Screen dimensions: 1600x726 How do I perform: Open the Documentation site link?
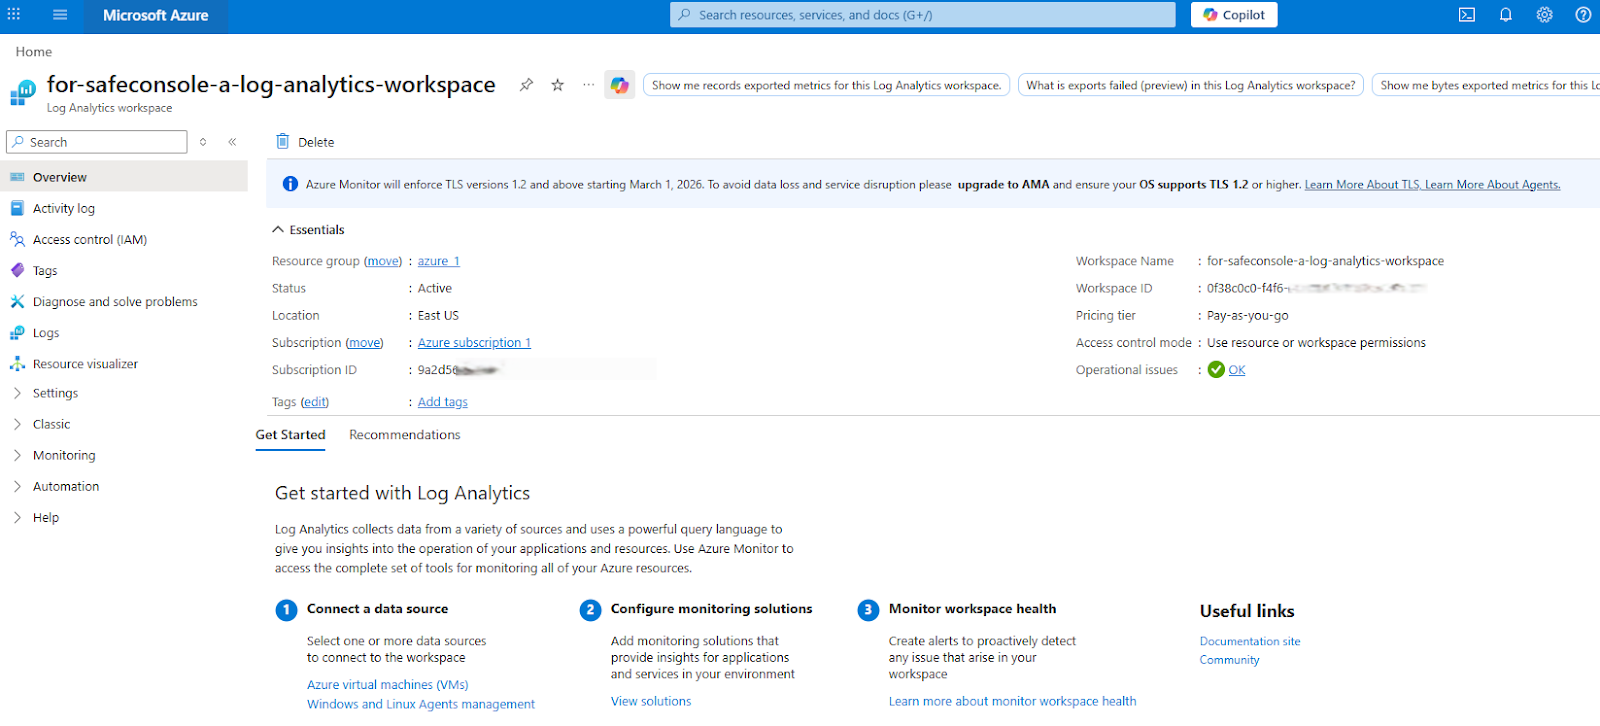1250,641
